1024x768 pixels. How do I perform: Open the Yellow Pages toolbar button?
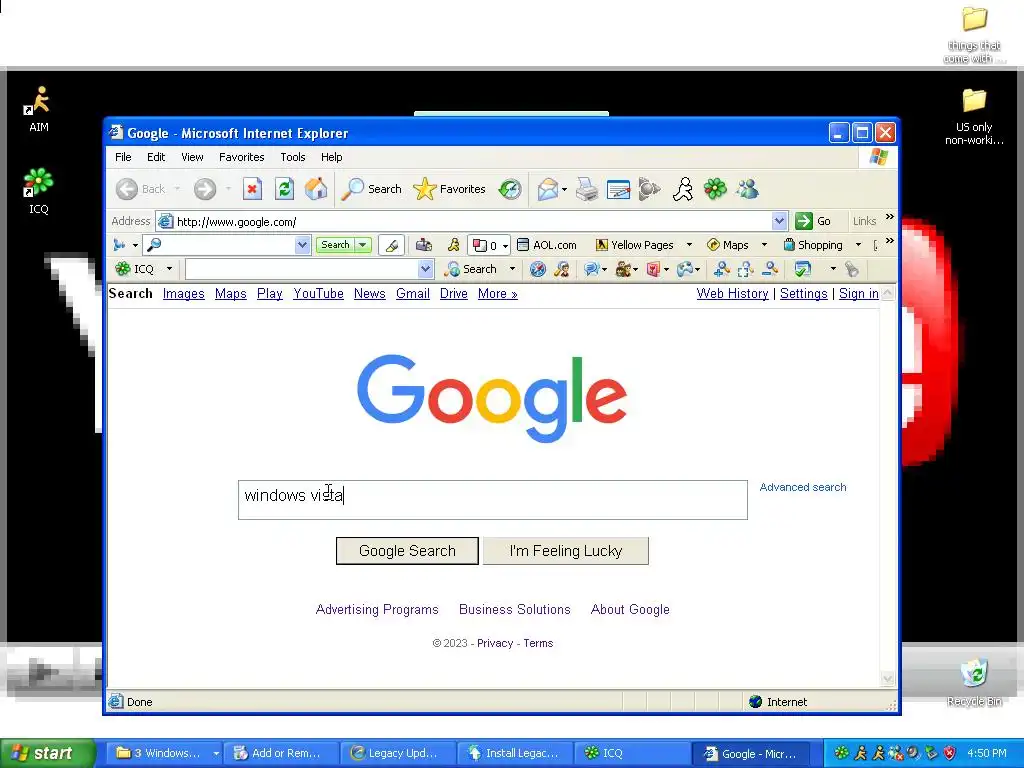pos(635,245)
